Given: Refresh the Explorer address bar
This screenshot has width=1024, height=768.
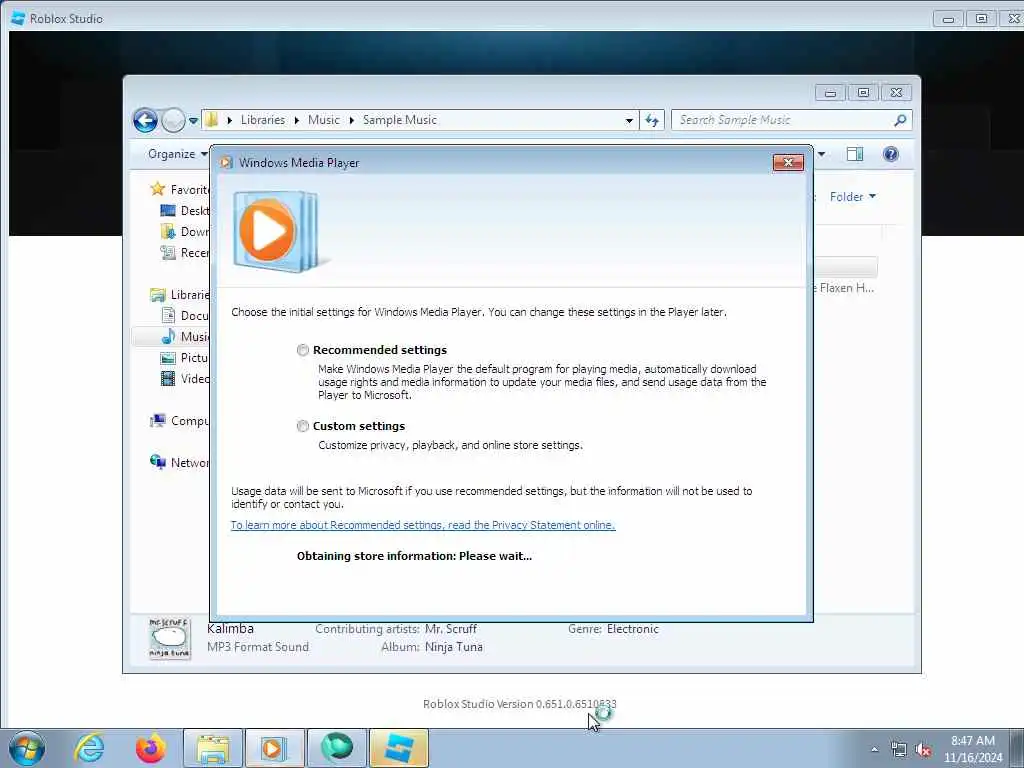Looking at the screenshot, I should pos(652,120).
